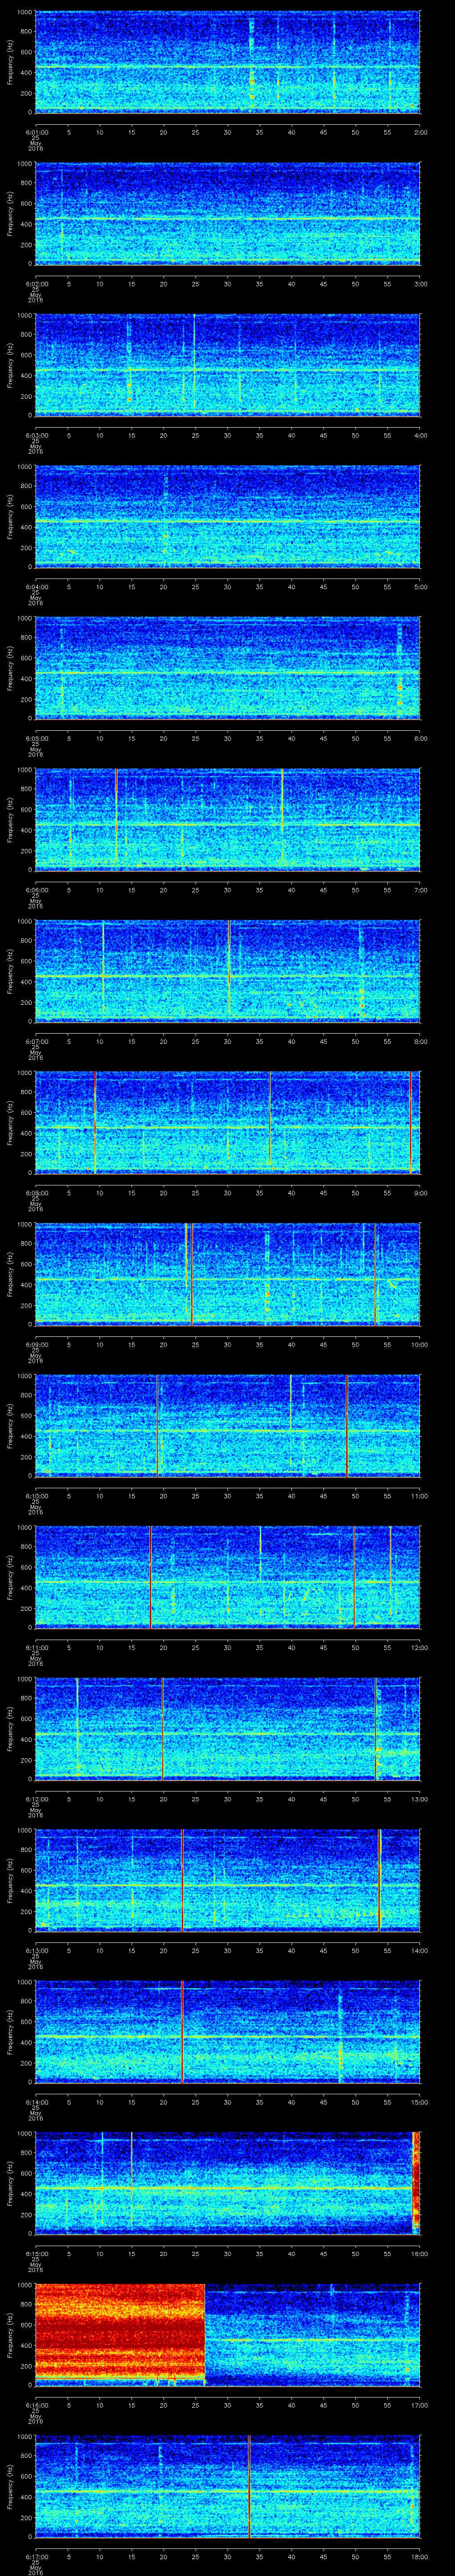Select the '12:00' end time label
Screen dimensions: 455x2576
pyautogui.click(x=420, y=1647)
